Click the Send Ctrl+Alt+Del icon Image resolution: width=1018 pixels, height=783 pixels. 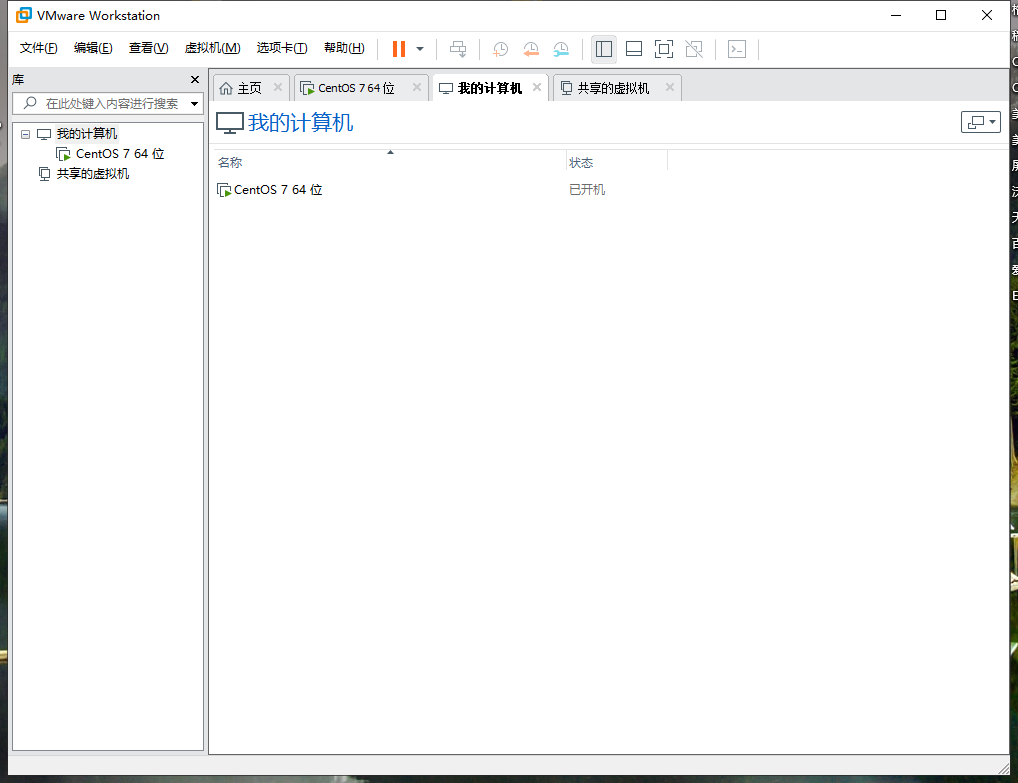tap(458, 49)
